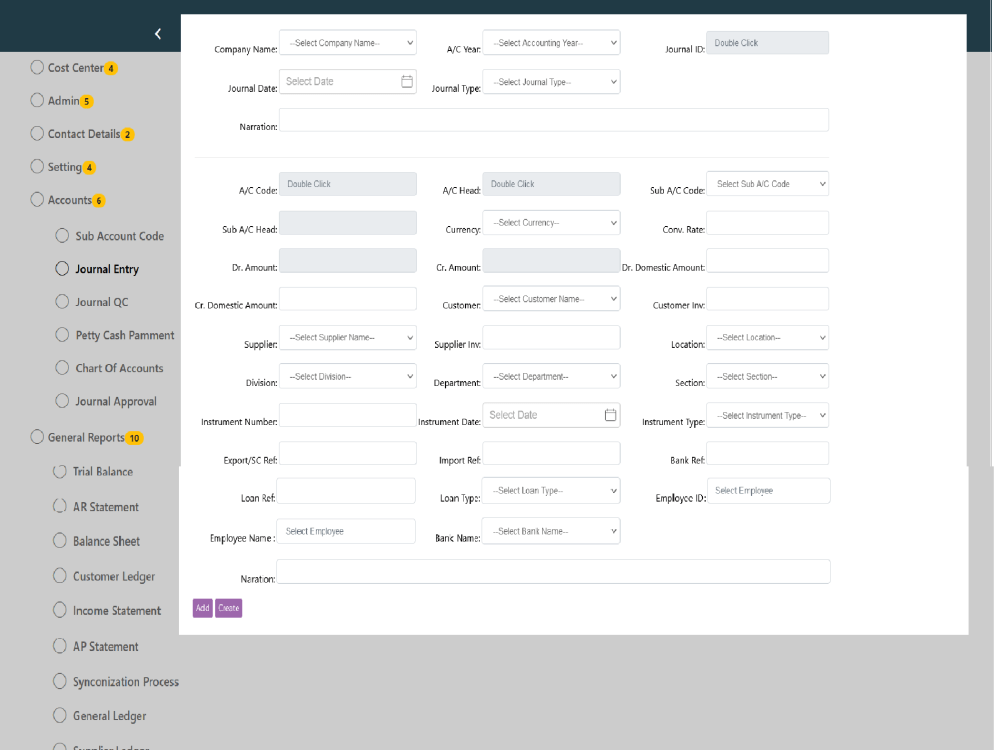Open General Ledger report
1000x750 pixels.
[x=109, y=716]
